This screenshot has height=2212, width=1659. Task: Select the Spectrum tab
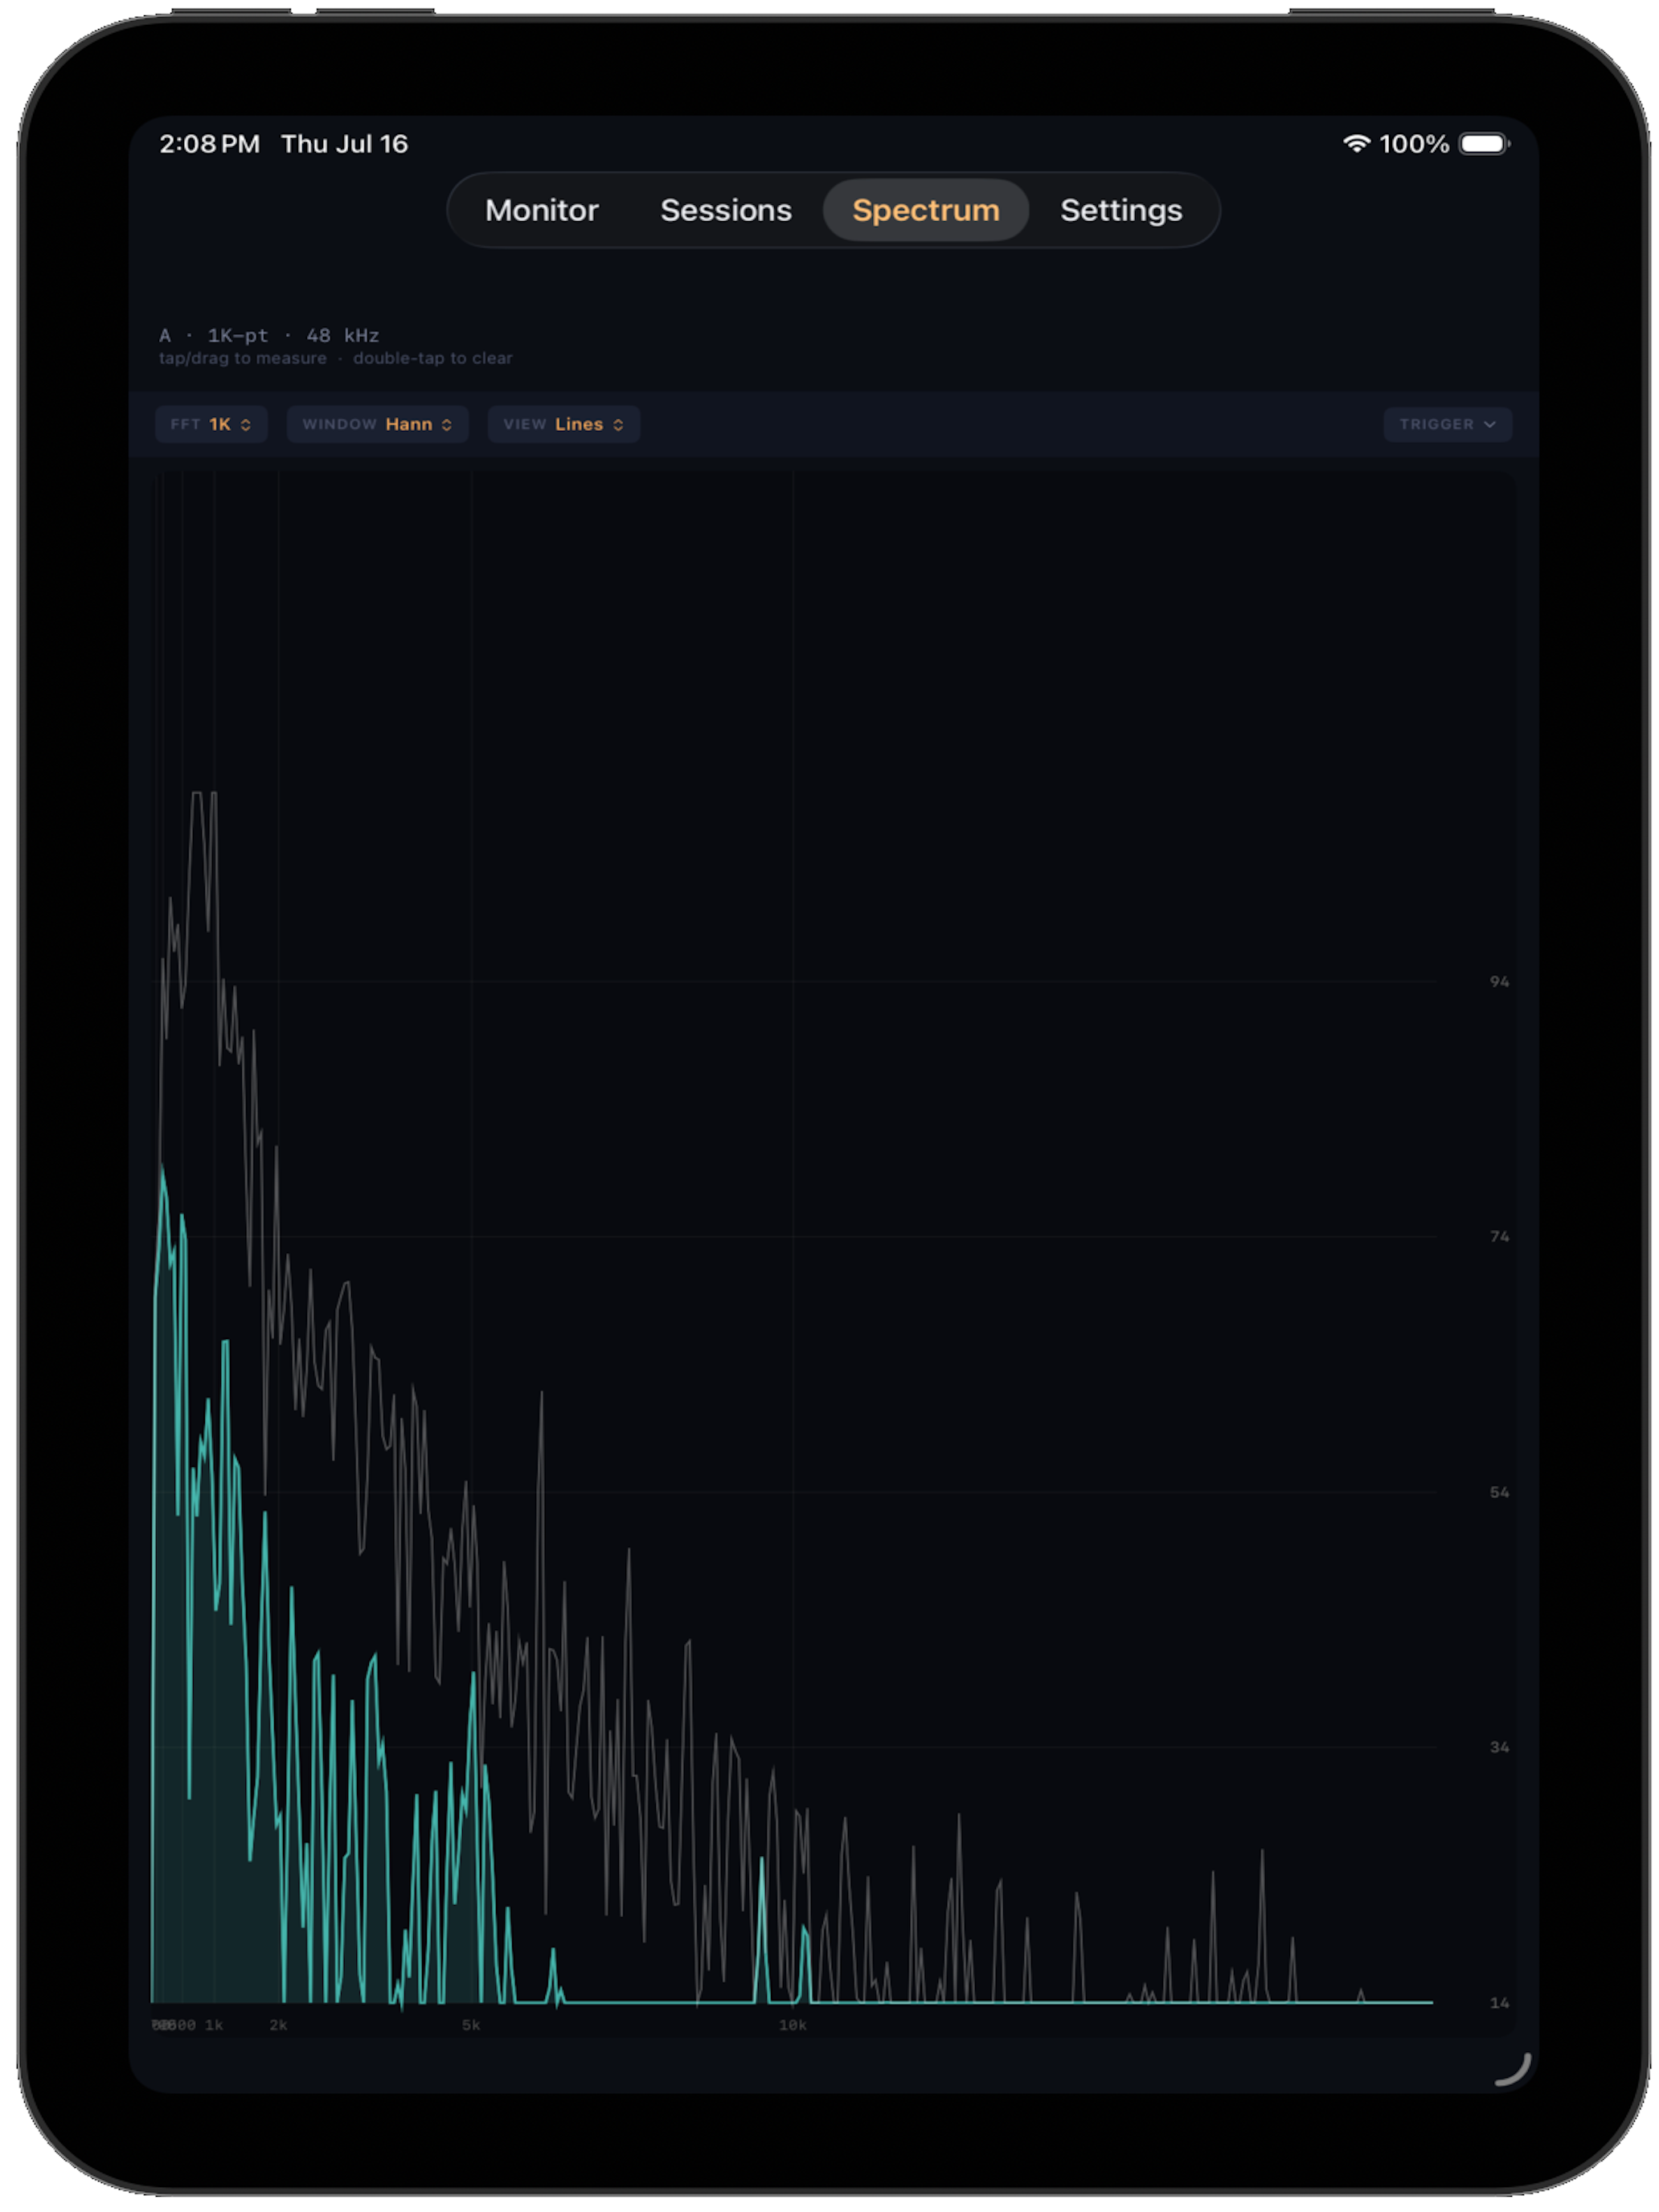point(925,210)
